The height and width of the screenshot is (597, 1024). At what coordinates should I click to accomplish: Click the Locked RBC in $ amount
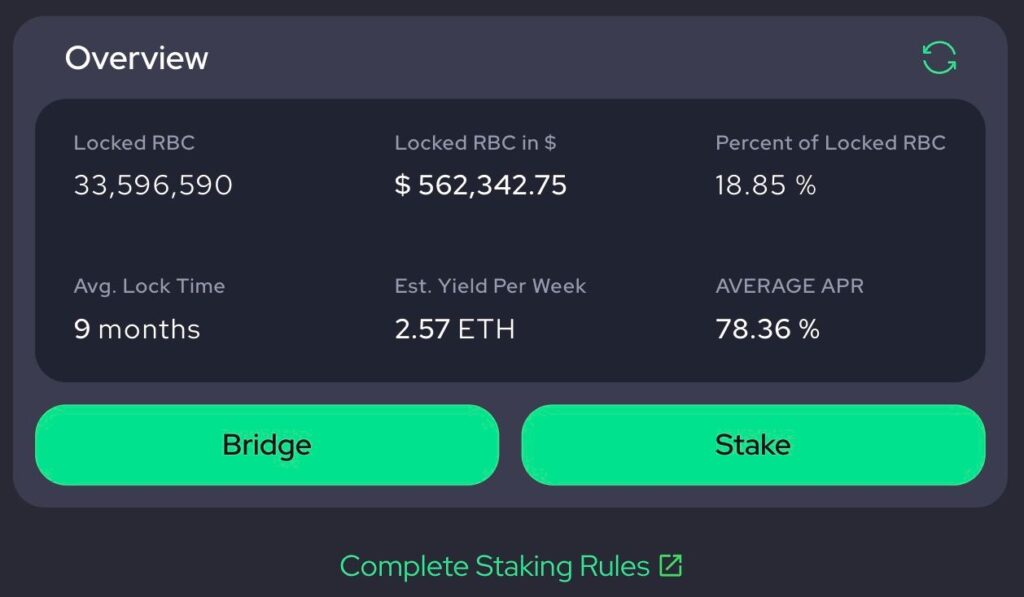coord(481,185)
